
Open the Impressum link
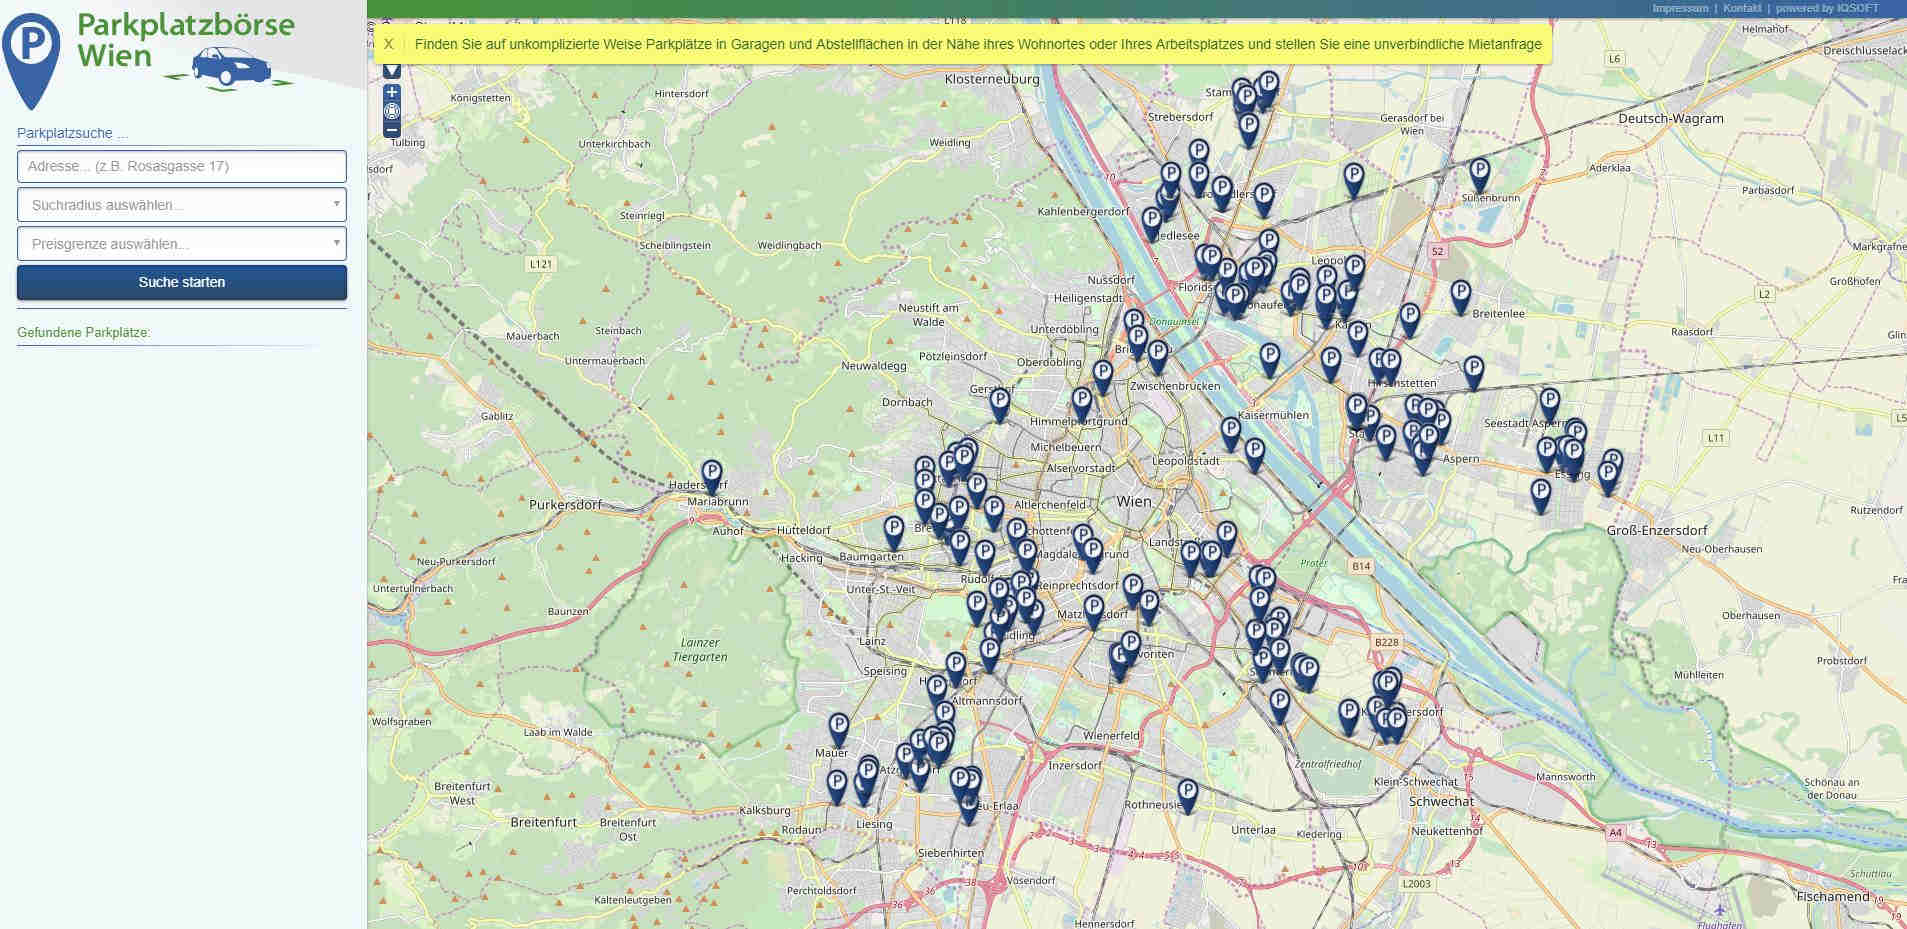(x=1680, y=8)
